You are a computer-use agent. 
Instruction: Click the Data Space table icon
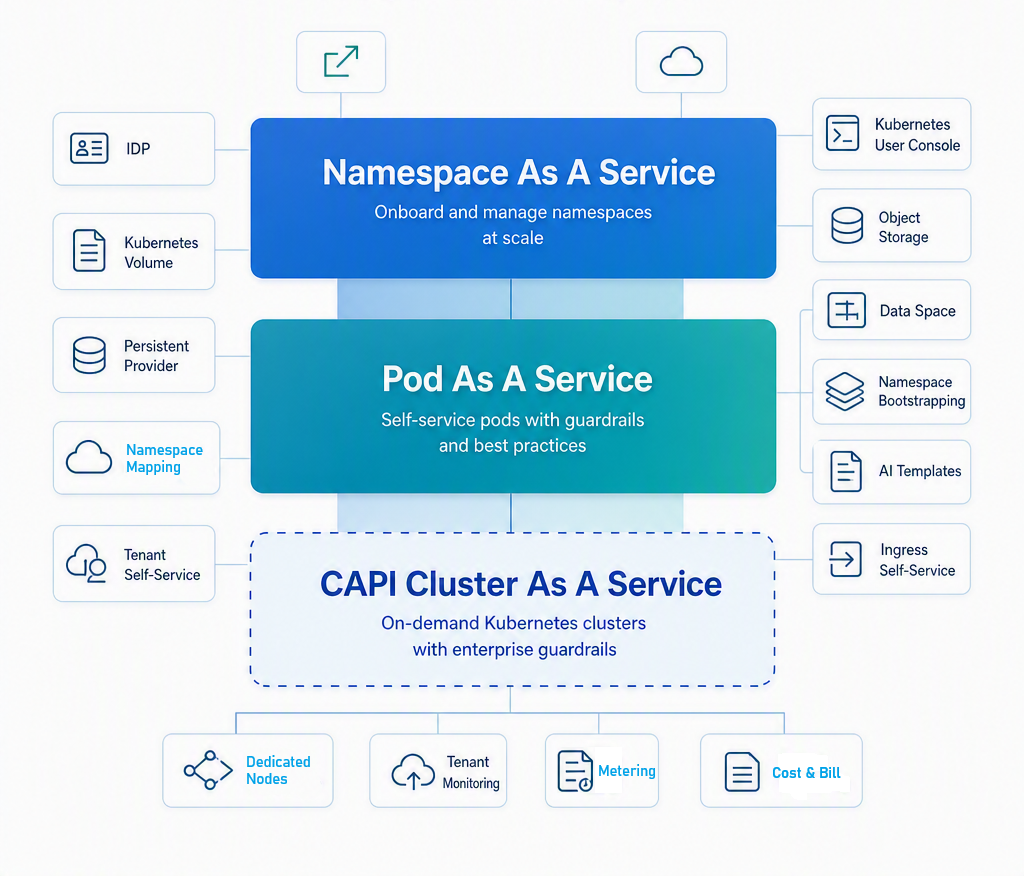tap(846, 310)
